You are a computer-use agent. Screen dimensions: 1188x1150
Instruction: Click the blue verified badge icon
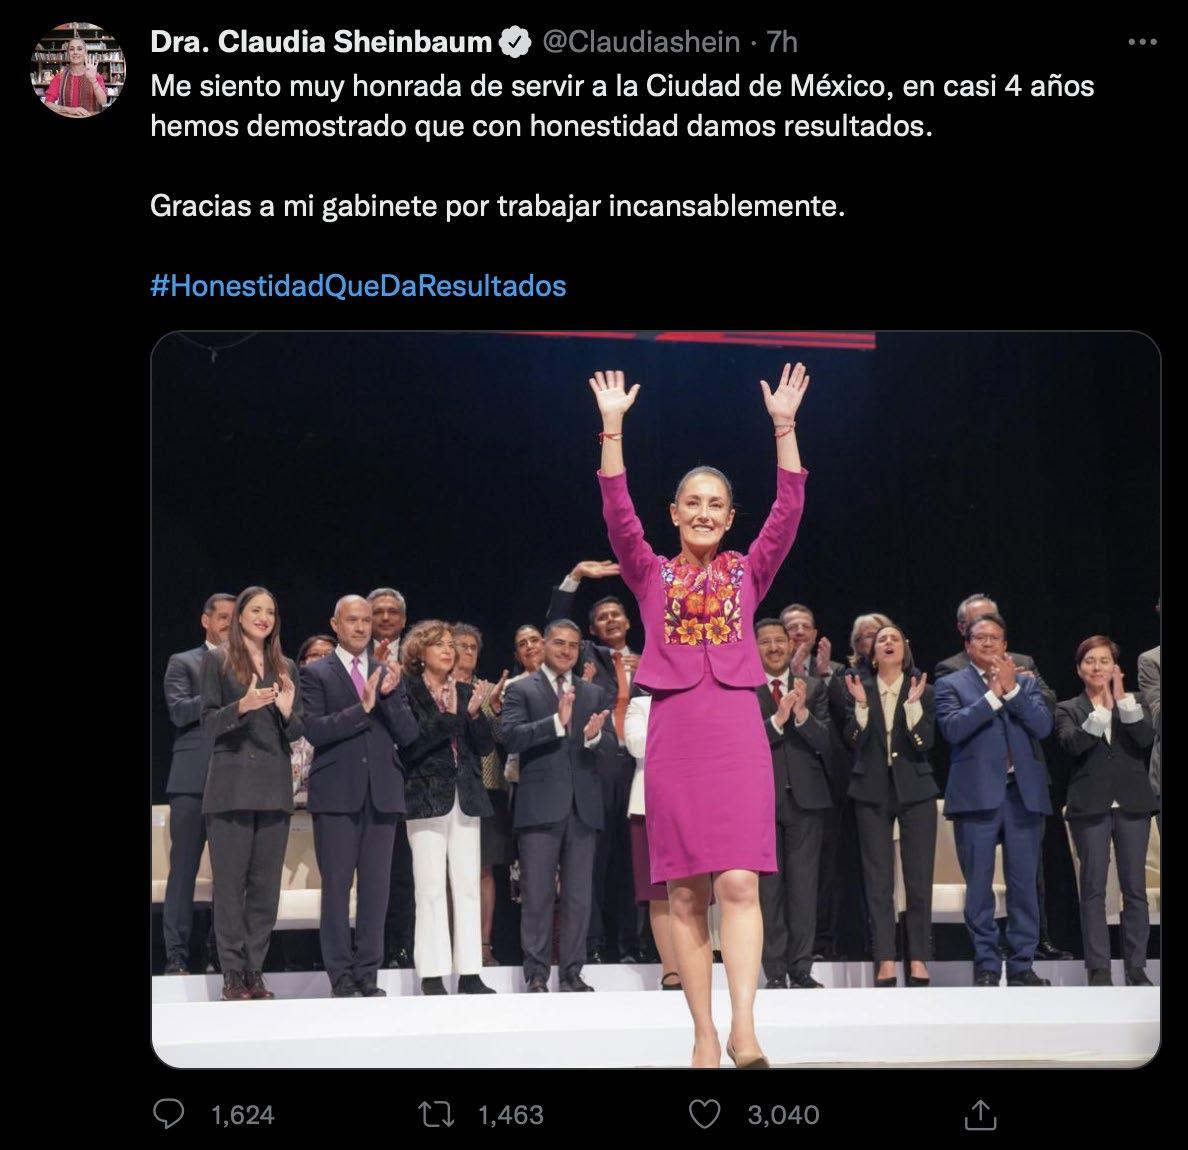coord(516,42)
